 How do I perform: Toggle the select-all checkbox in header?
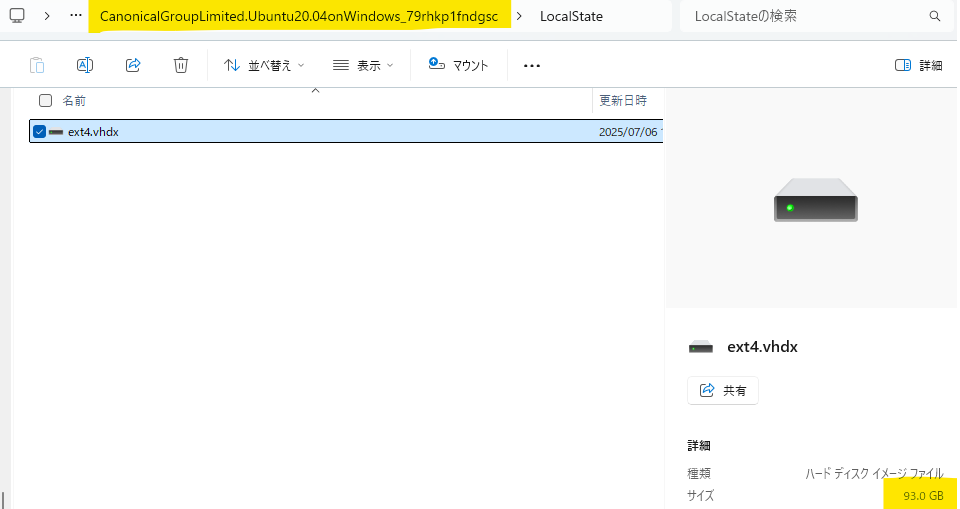coord(45,100)
